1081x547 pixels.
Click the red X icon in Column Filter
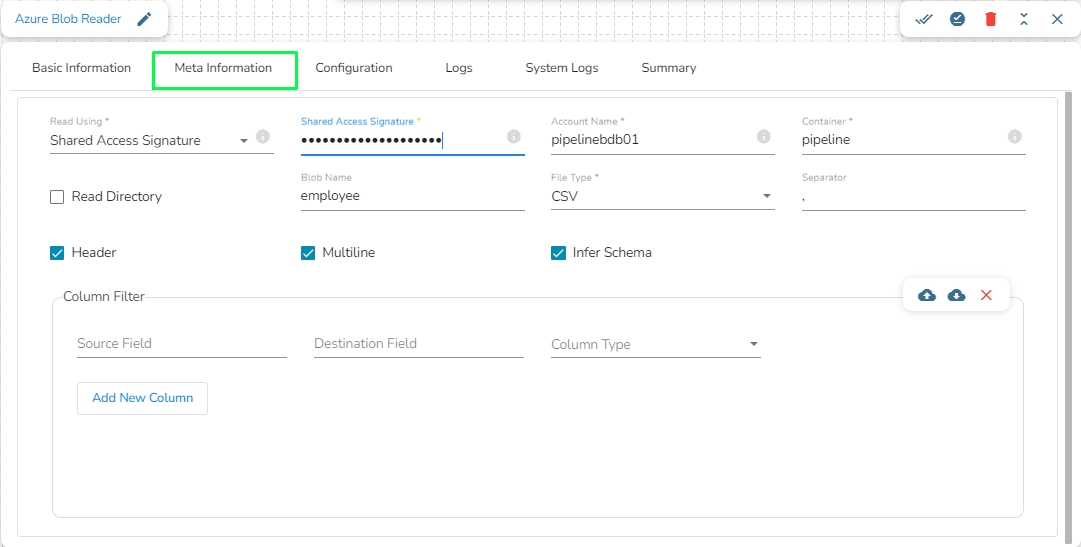coord(987,295)
